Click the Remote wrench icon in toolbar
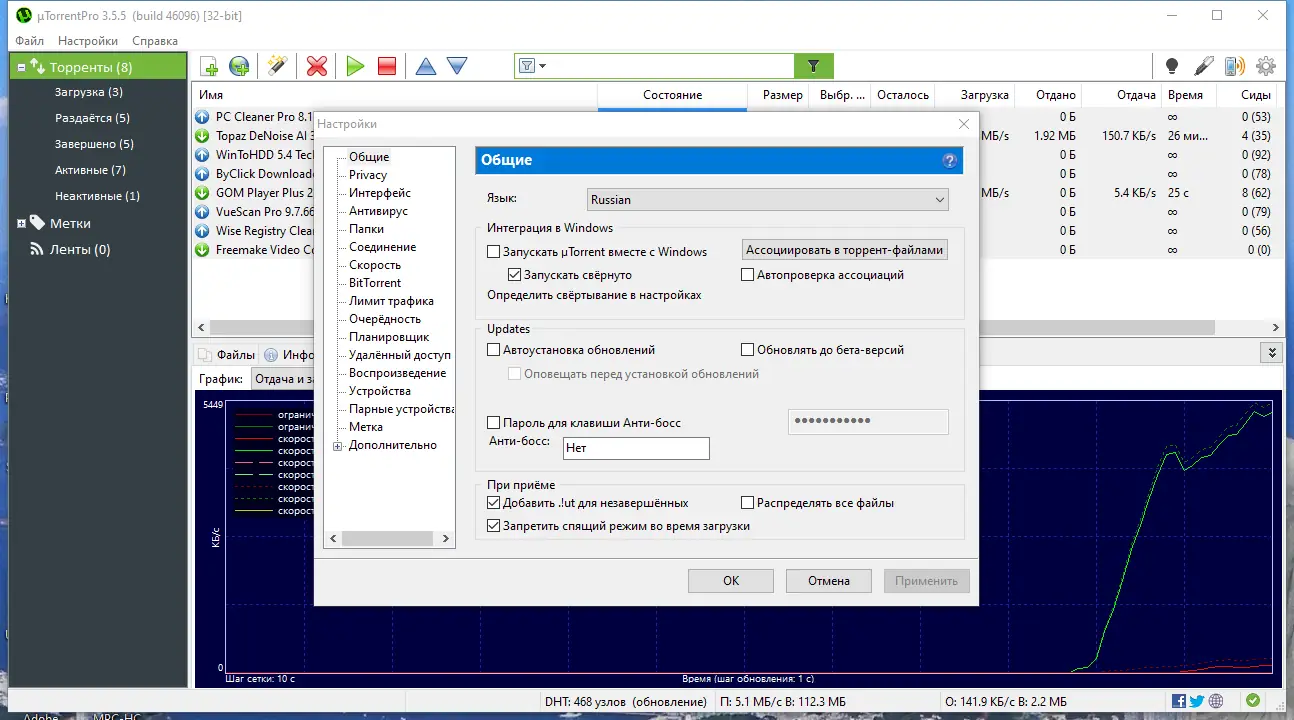 (1204, 66)
